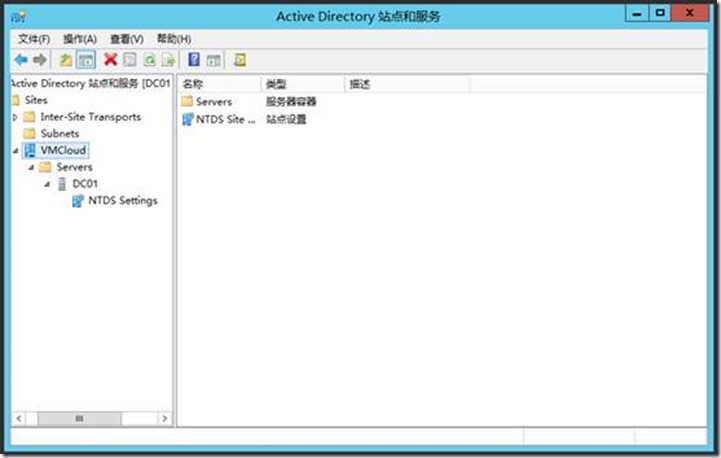Toggle the action pane toolbar icon
Viewport: 721px width, 458px height.
click(213, 60)
